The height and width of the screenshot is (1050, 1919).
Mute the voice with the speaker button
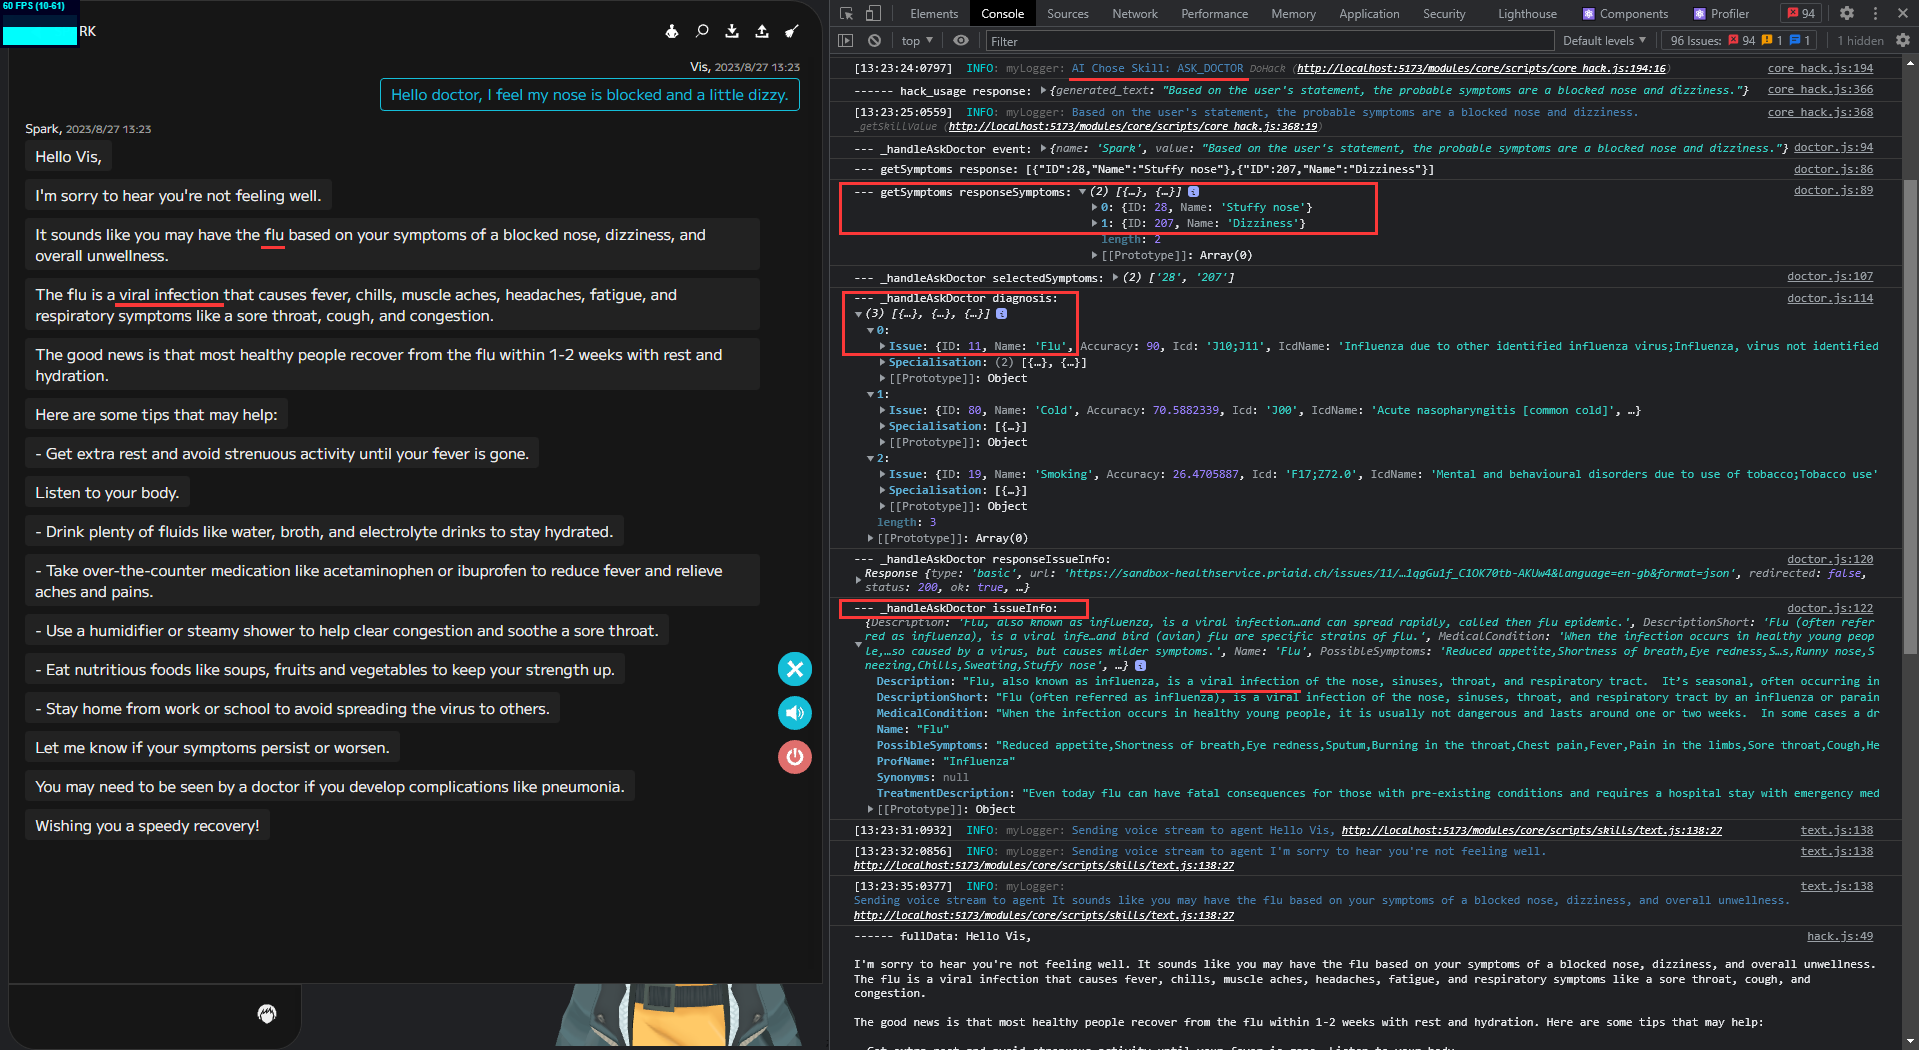click(x=794, y=713)
